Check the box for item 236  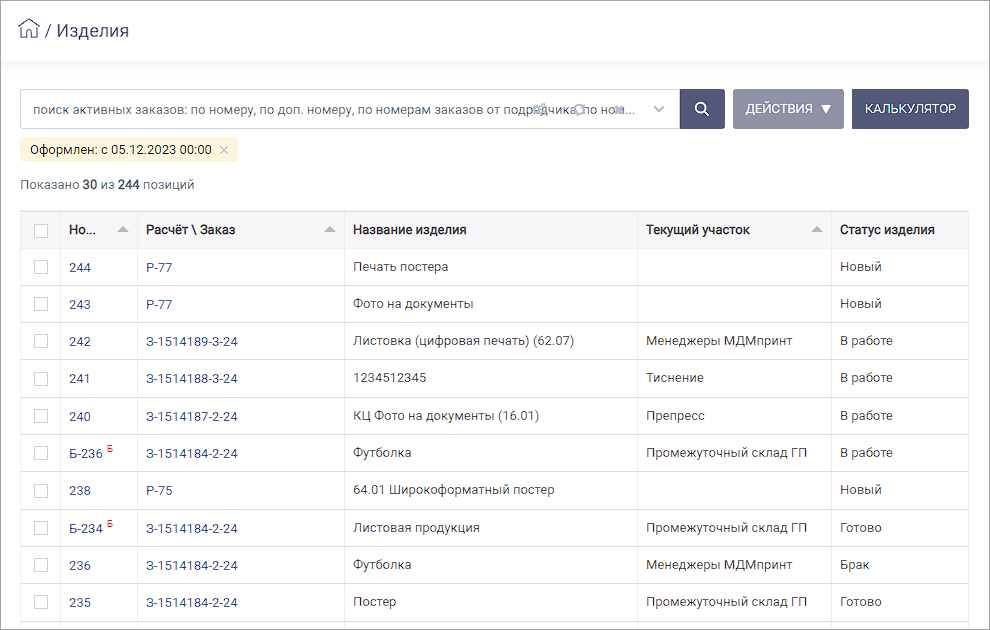tap(41, 565)
